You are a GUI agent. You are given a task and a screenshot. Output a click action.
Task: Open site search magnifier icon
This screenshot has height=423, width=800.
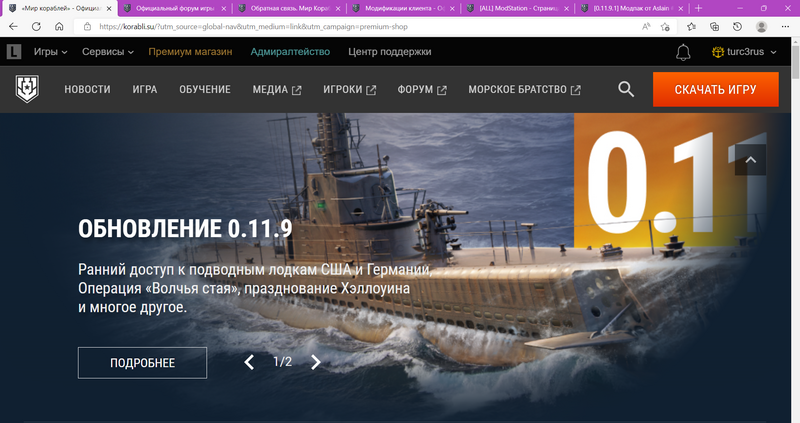pos(626,89)
